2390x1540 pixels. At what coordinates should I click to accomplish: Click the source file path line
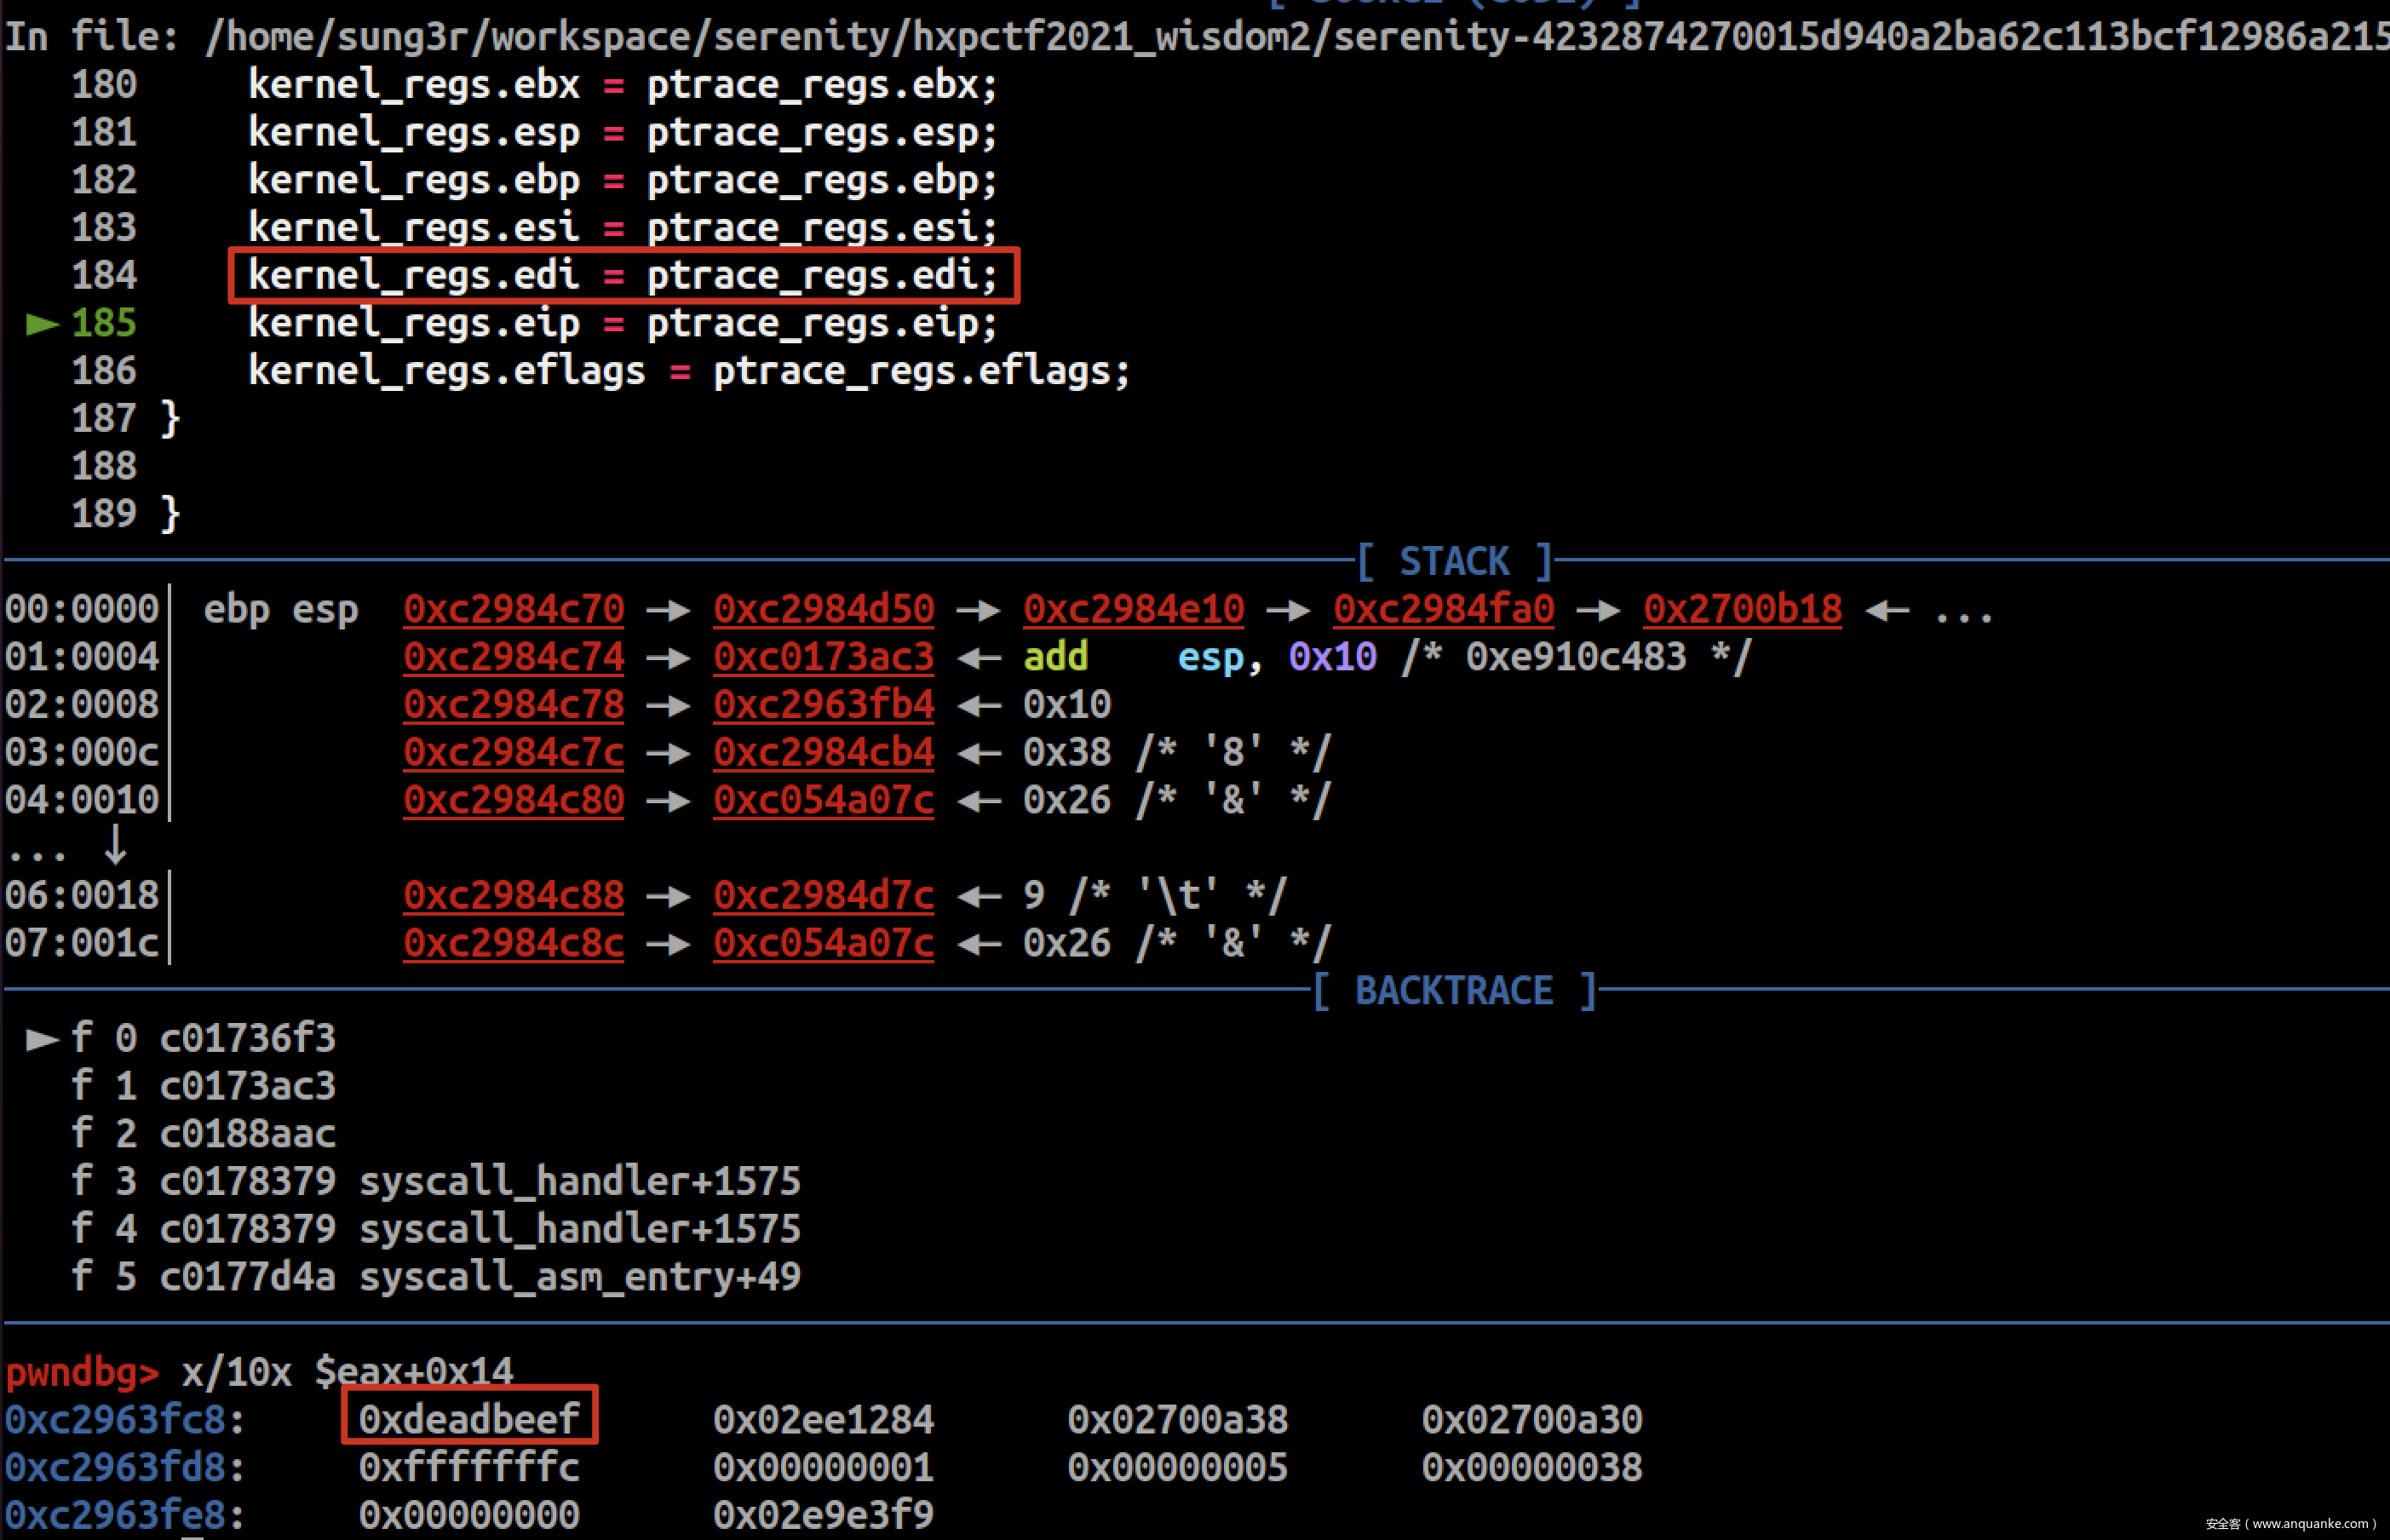coord(1195,36)
